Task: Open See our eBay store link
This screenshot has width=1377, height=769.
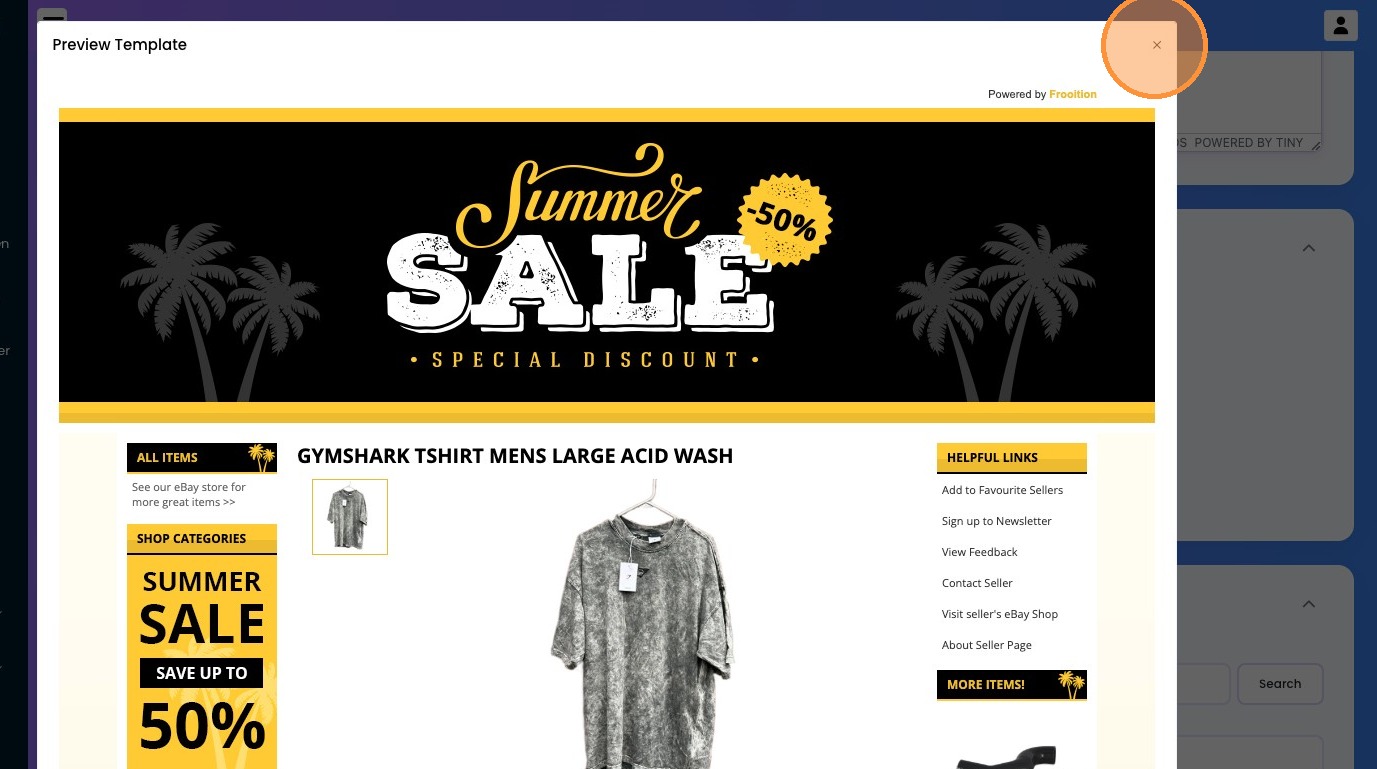Action: click(189, 495)
